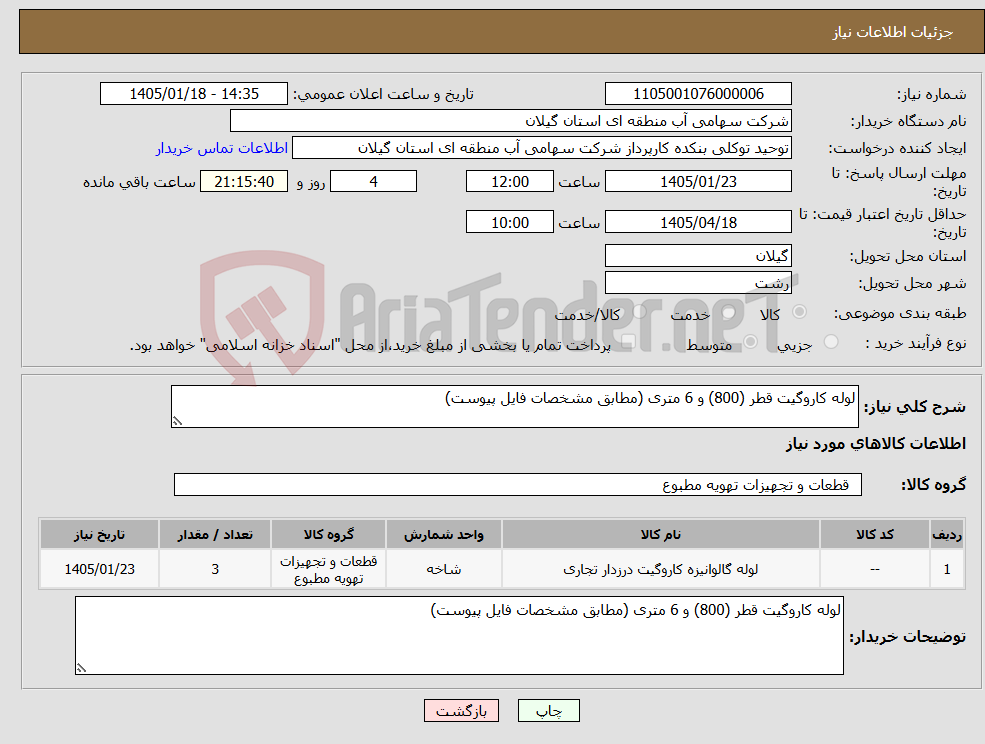The image size is (985, 744).
Task: Click the remaining time 21:15:40 field
Action: pyautogui.click(x=244, y=182)
